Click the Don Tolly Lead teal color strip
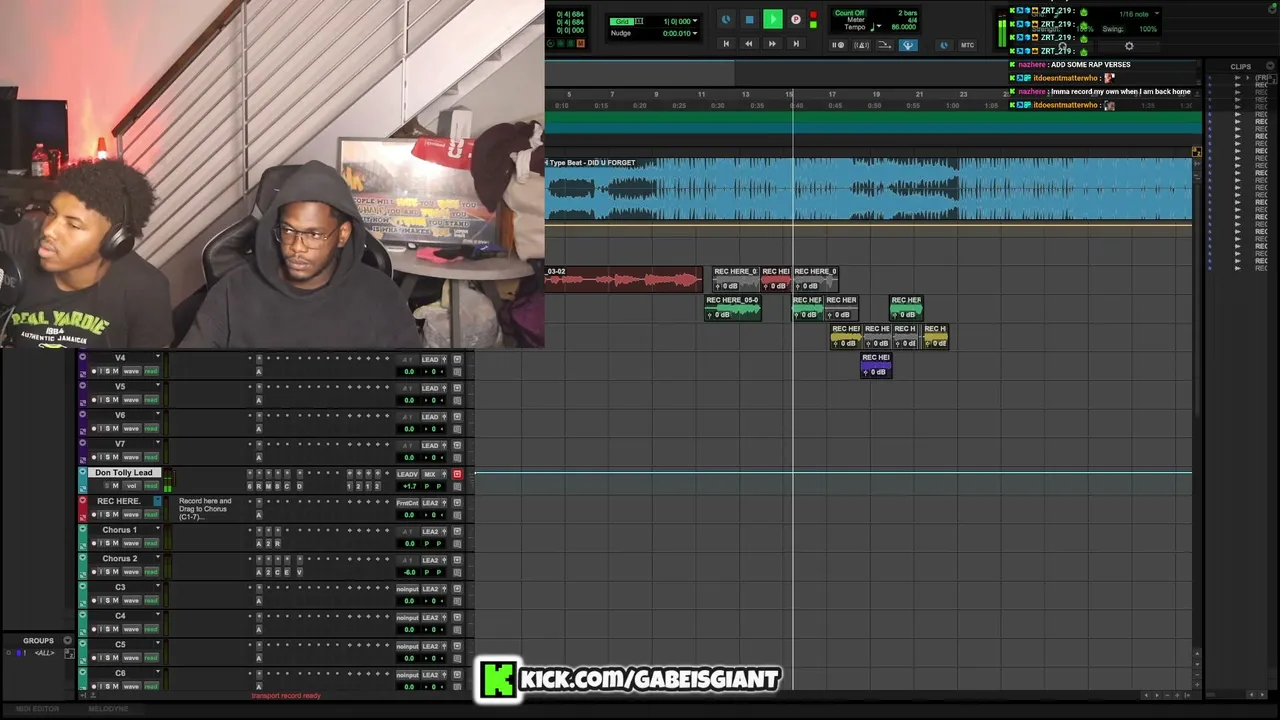 click(83, 480)
